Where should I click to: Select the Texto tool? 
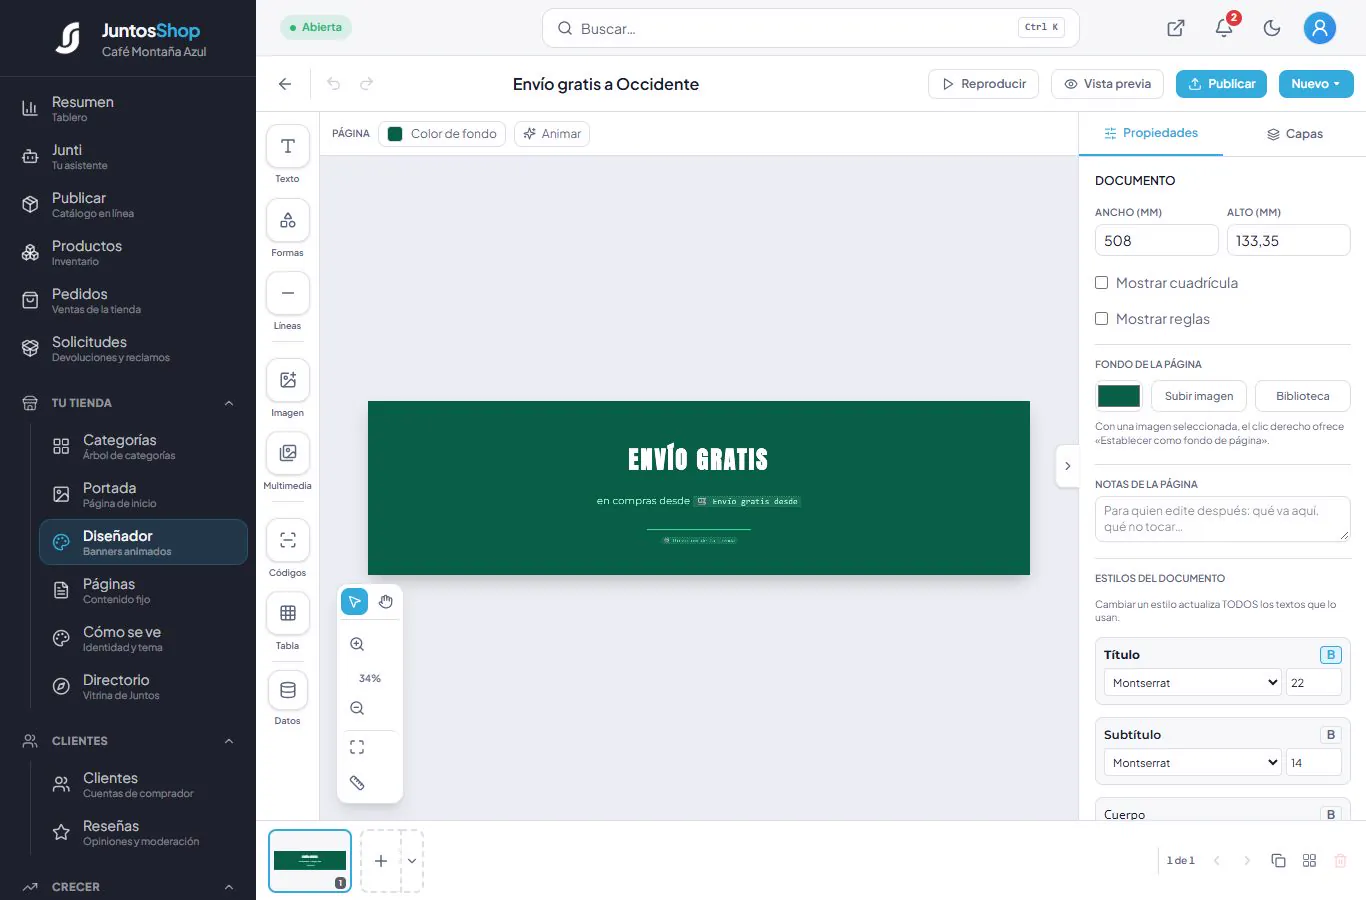click(288, 147)
